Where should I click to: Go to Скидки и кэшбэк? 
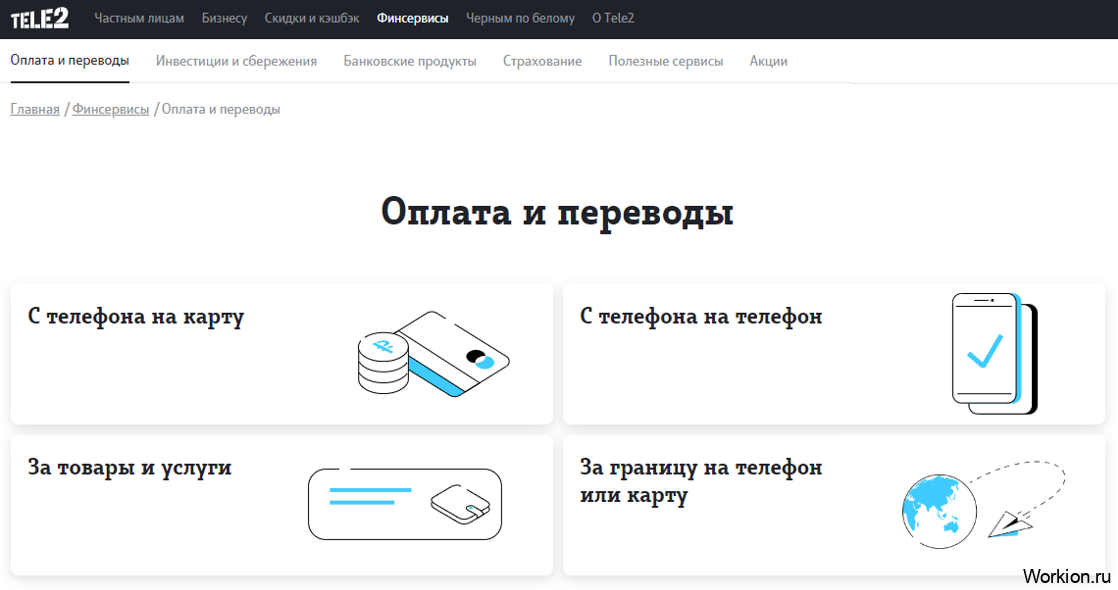[312, 18]
